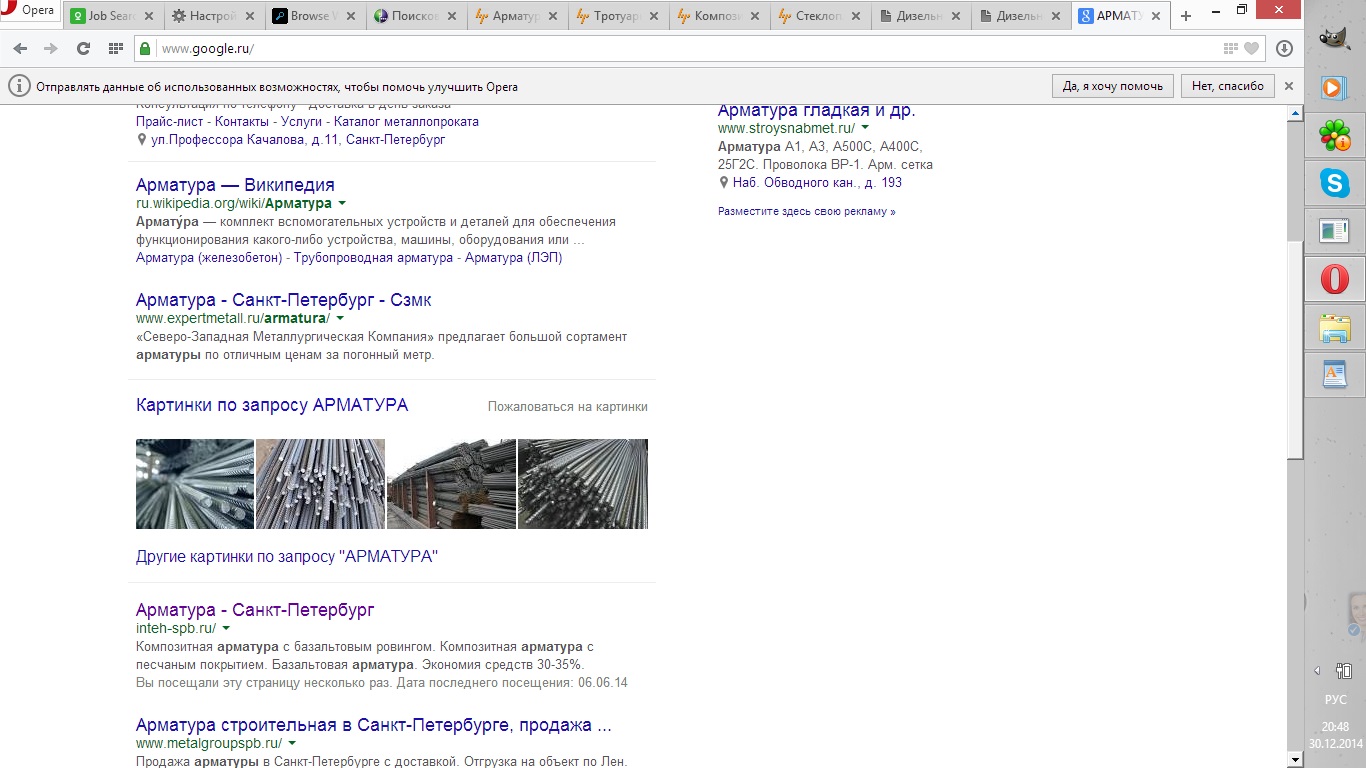Click map pin by Наб. Обводного кан. address
This screenshot has width=1366, height=768.
(724, 183)
